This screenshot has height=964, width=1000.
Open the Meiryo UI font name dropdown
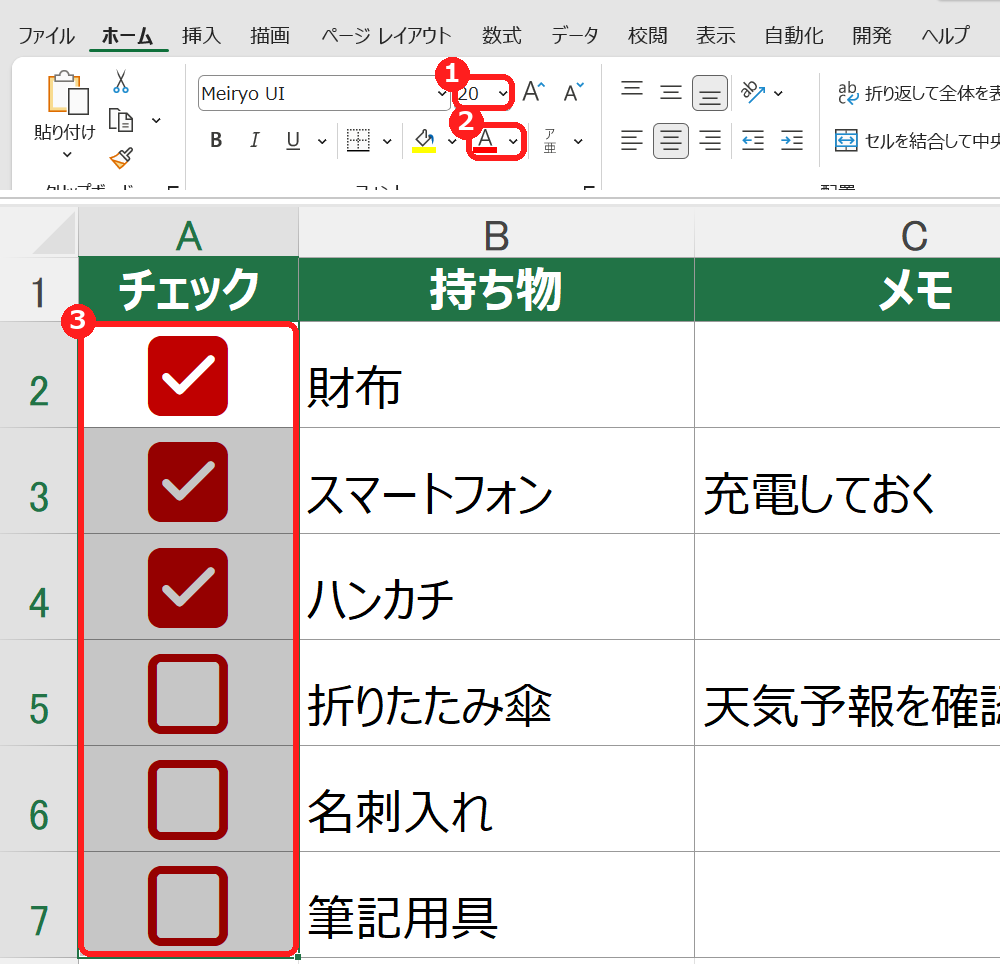pos(441,93)
